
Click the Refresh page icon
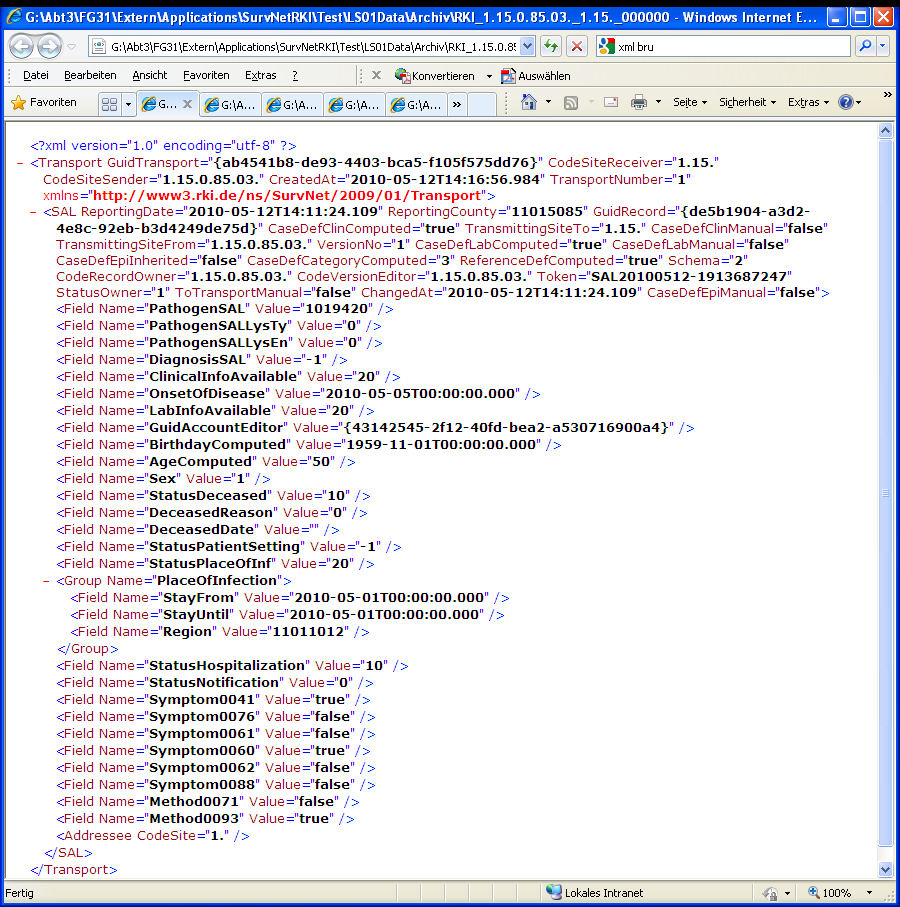[551, 46]
